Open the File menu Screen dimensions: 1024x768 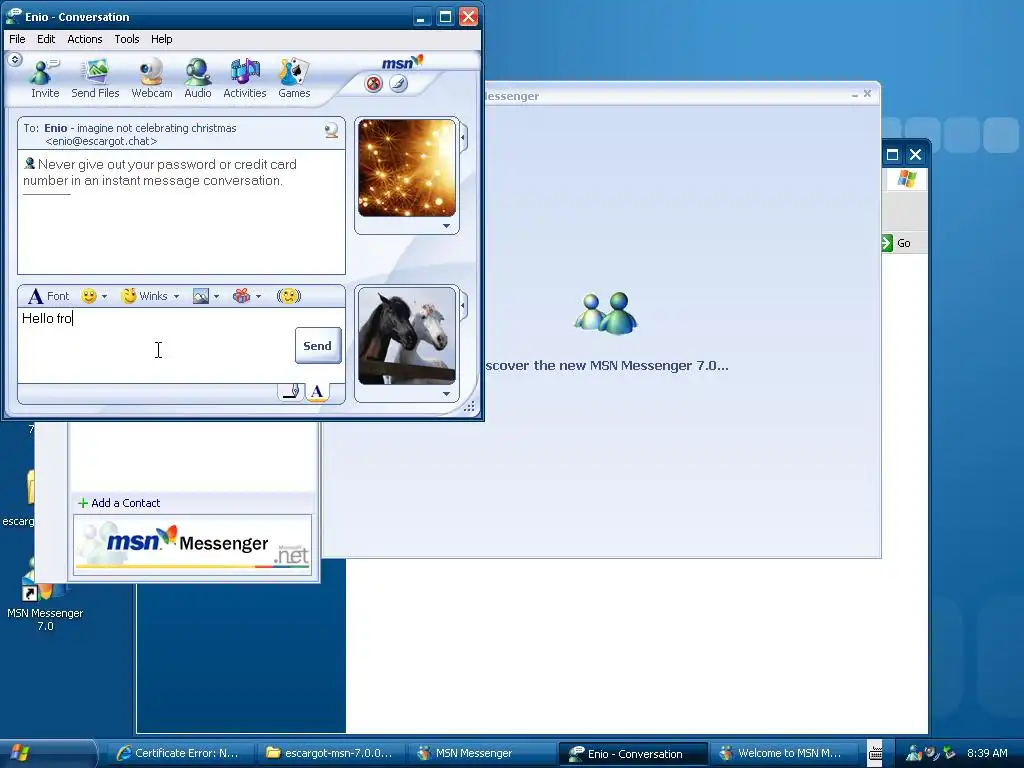pyautogui.click(x=17, y=39)
